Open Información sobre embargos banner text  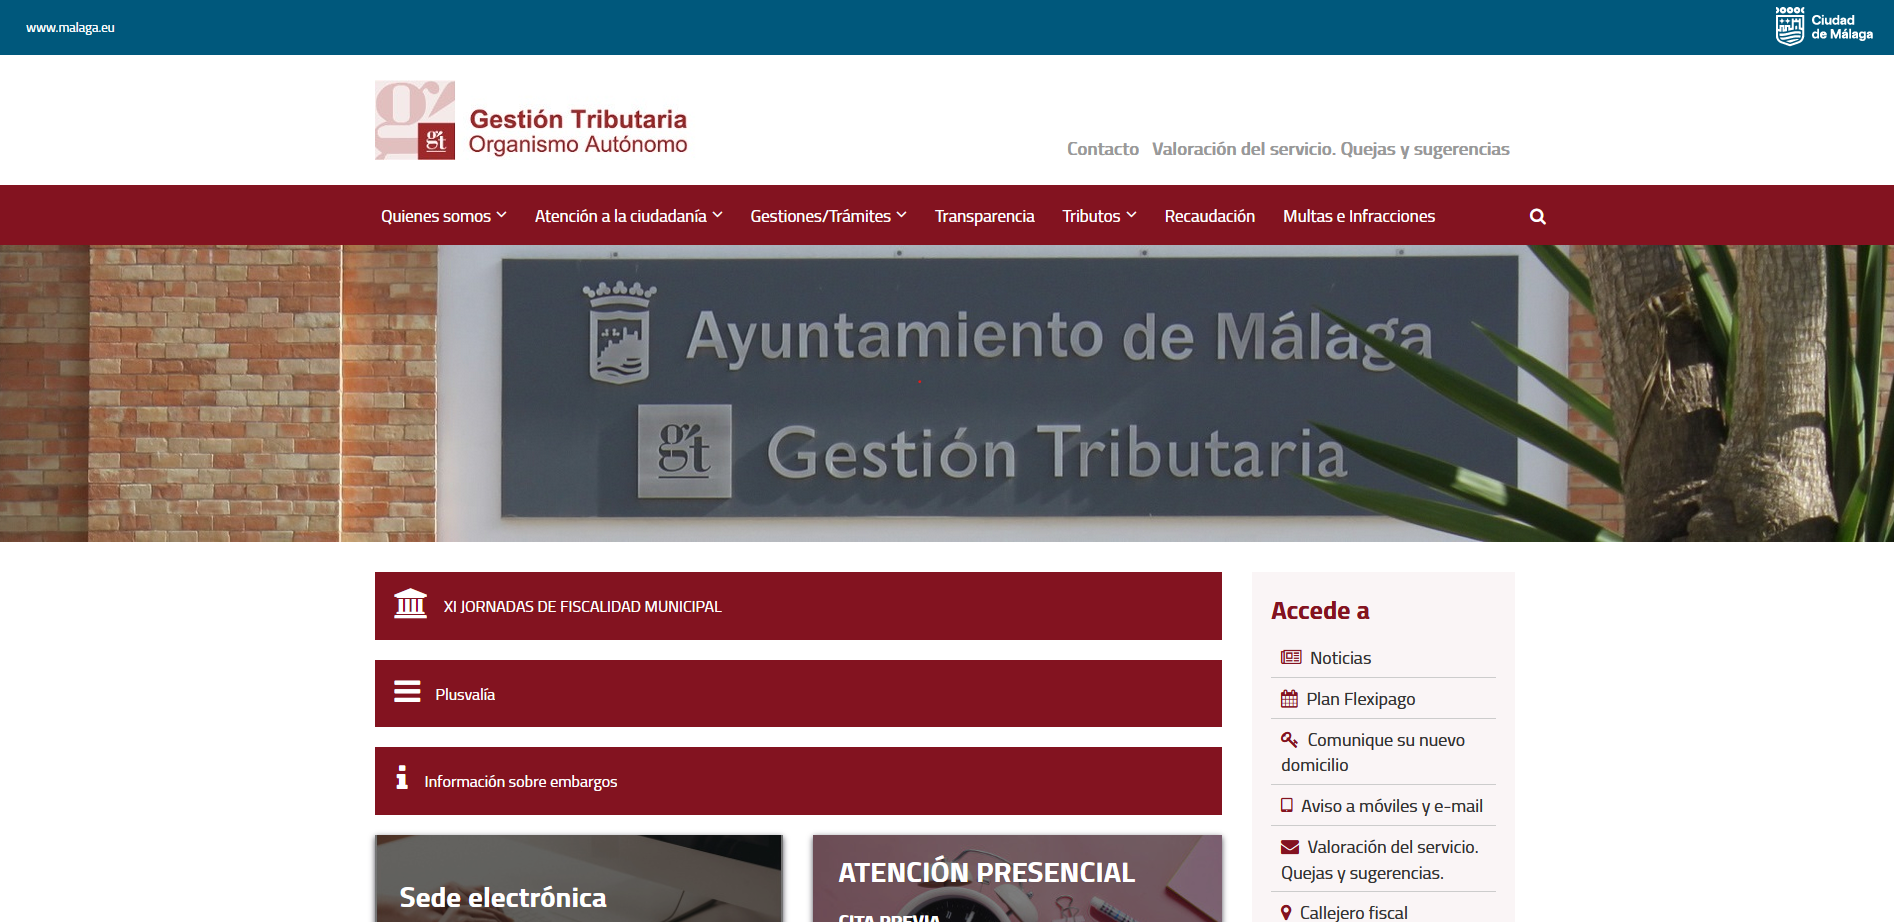(520, 781)
